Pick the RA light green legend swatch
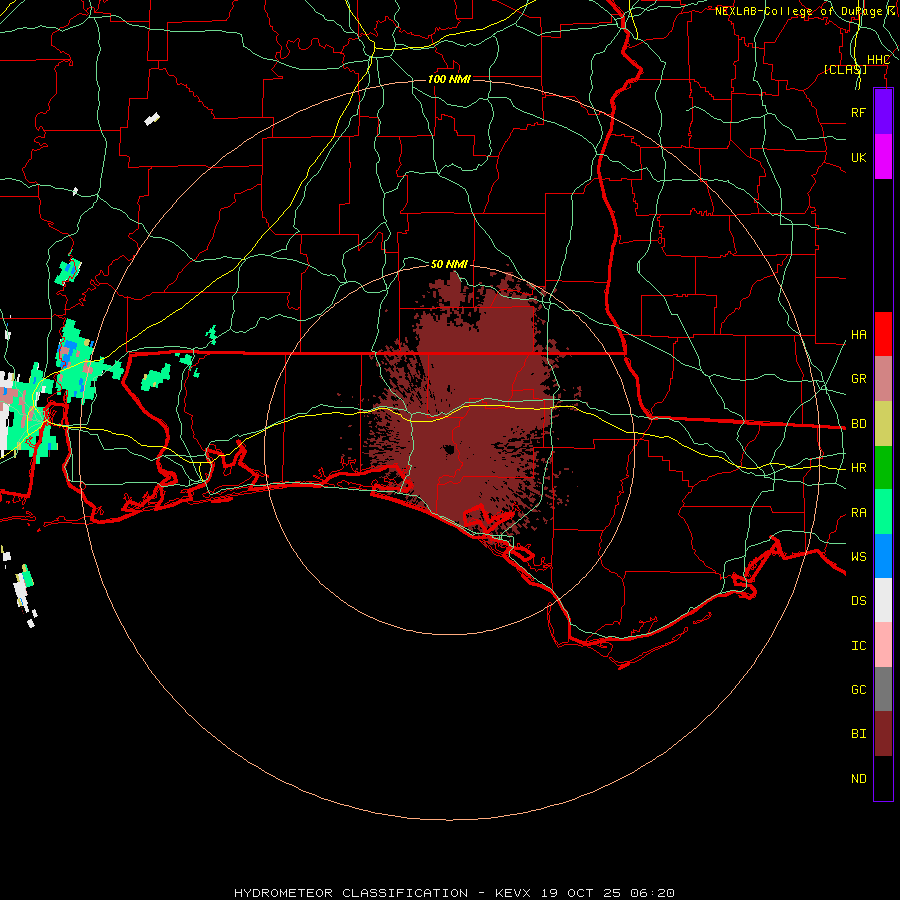The width and height of the screenshot is (900, 900). point(883,512)
